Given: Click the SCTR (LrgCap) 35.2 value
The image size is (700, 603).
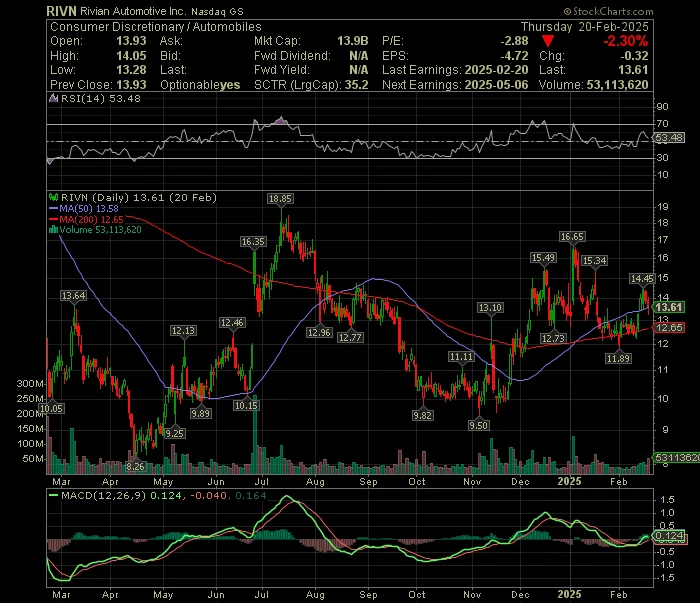Looking at the screenshot, I should 356,85.
